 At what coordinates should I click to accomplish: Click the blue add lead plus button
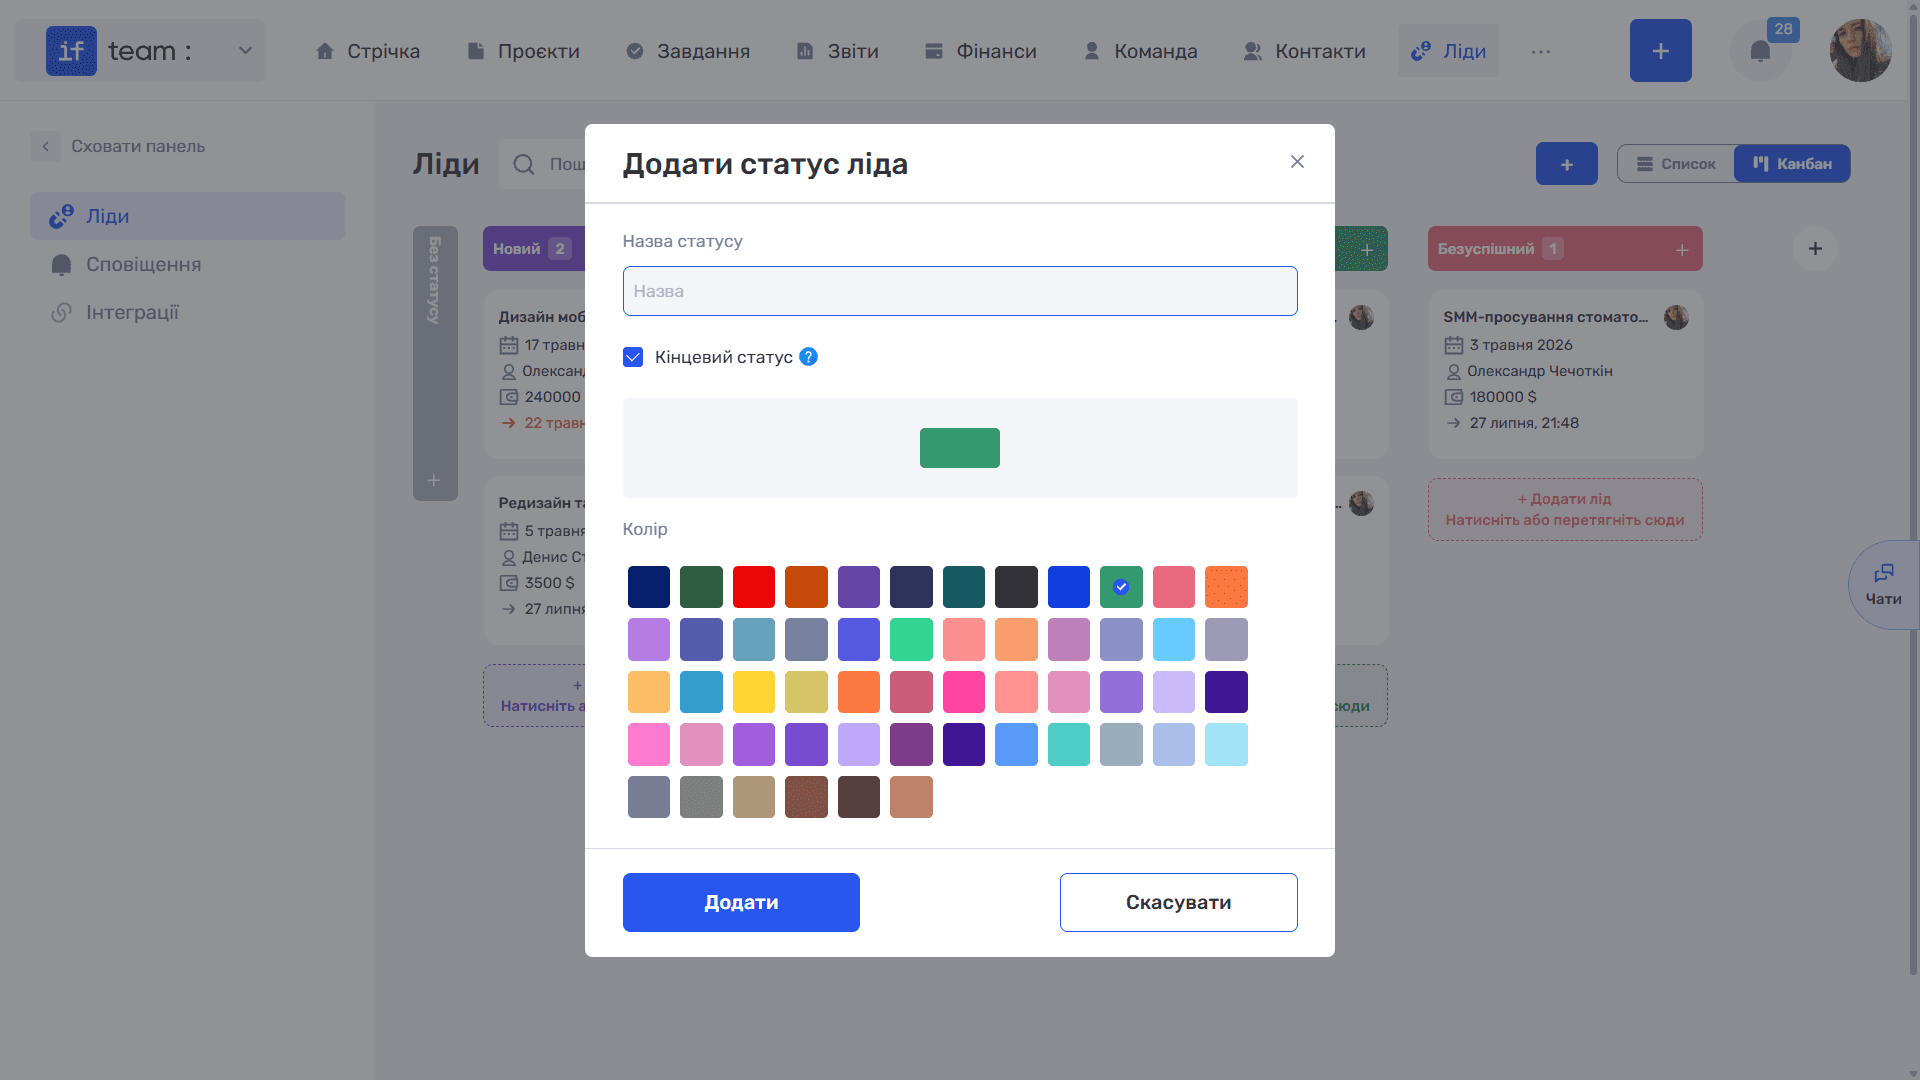point(1566,164)
